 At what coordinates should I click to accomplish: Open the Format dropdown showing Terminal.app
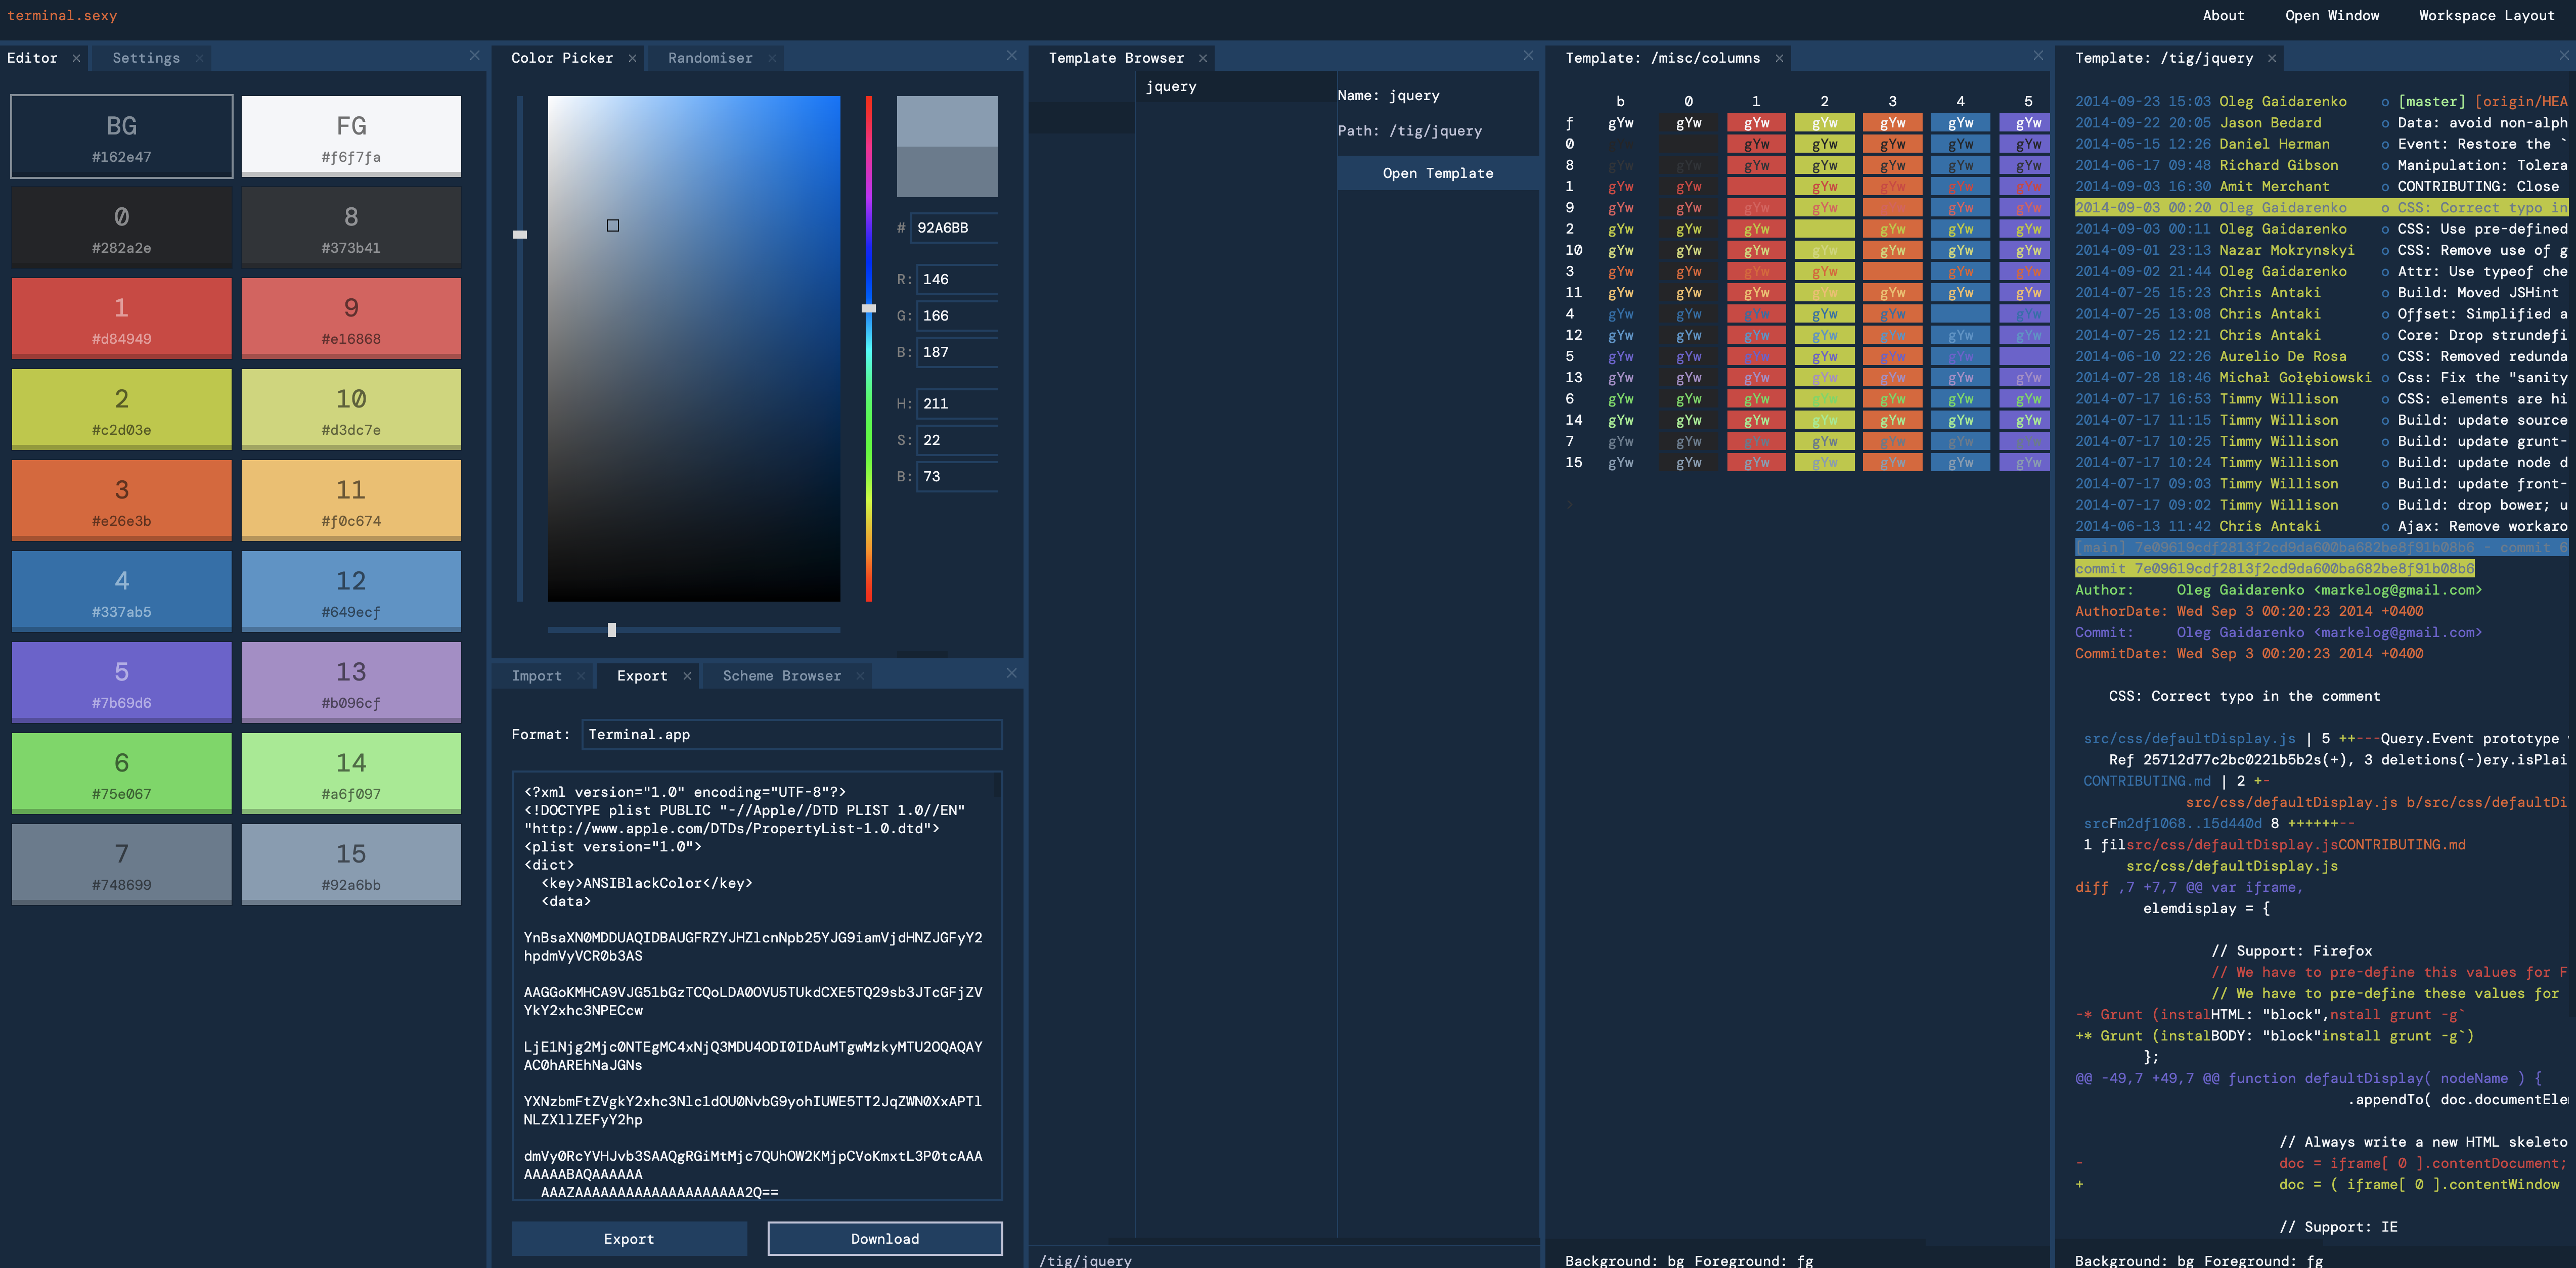click(792, 735)
